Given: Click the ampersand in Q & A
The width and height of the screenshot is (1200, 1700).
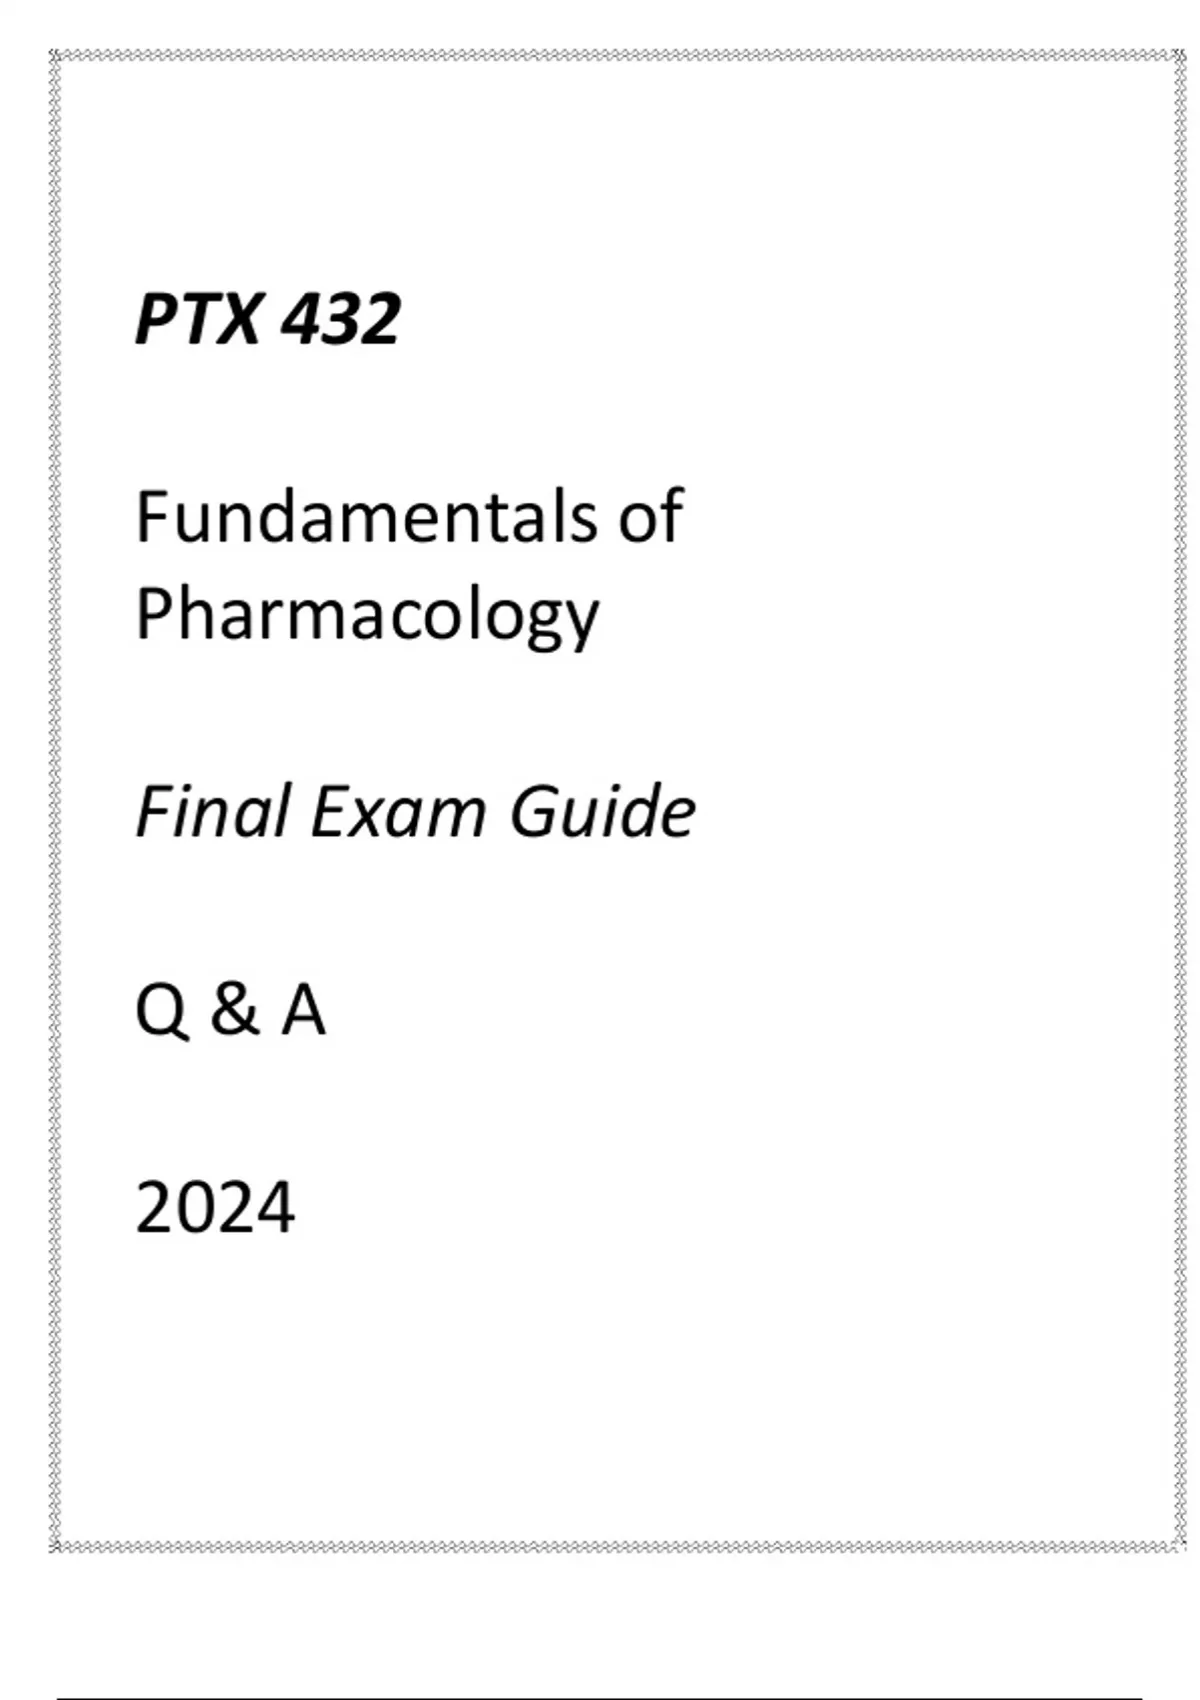Looking at the screenshot, I should (235, 1010).
